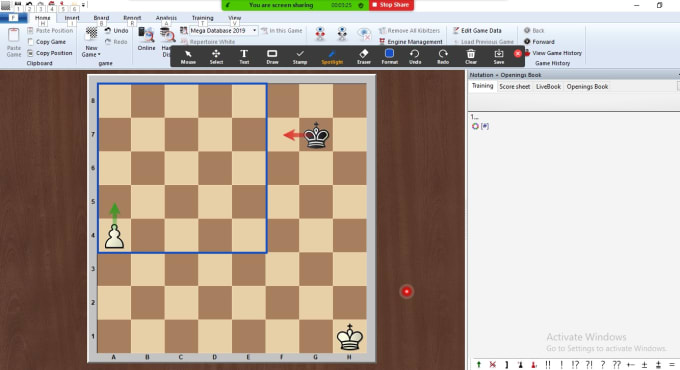Click the ribbon Undo button
680x370 pixels.
click(117, 30)
